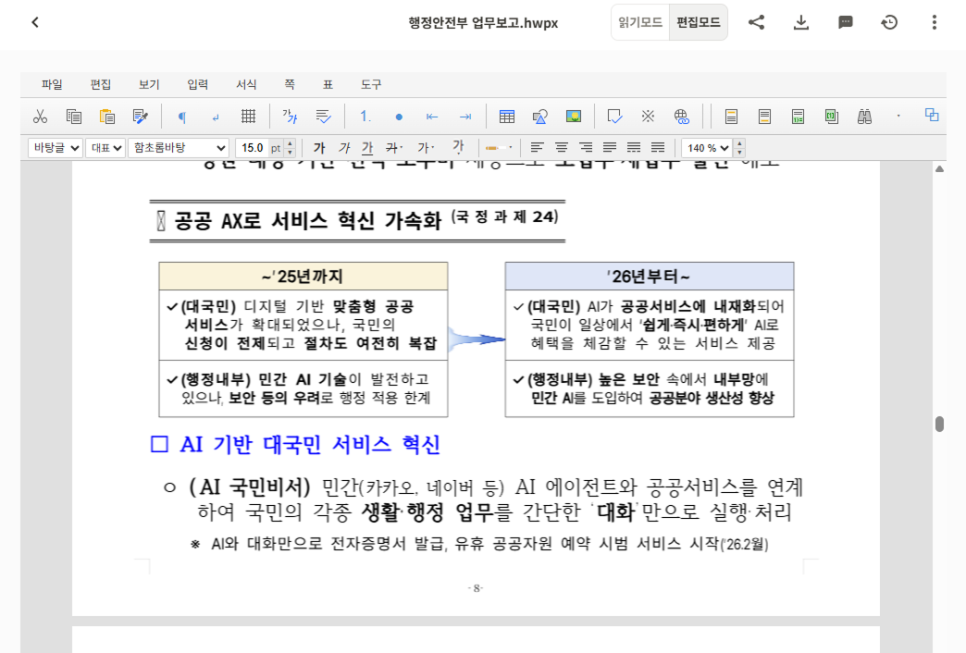Share the document via share icon
This screenshot has height=653, width=966.
pos(757,23)
